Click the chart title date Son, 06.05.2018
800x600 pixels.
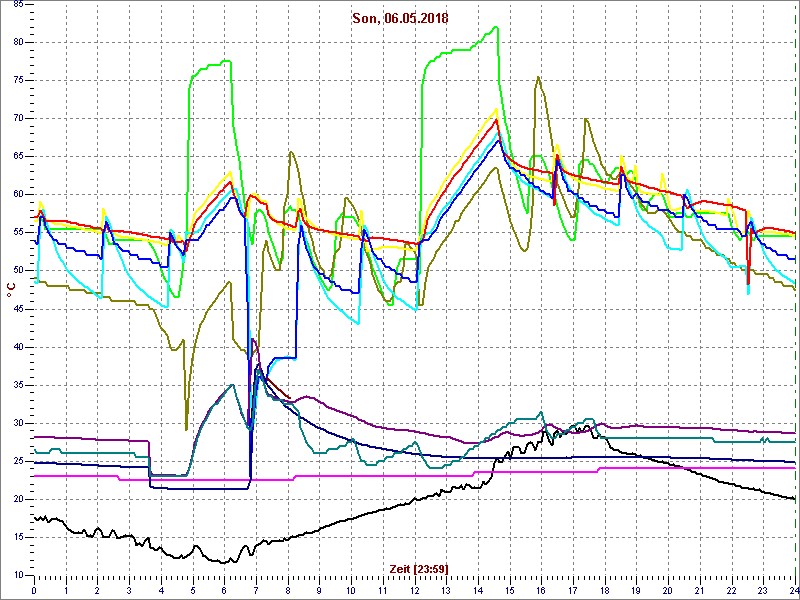coord(400,17)
